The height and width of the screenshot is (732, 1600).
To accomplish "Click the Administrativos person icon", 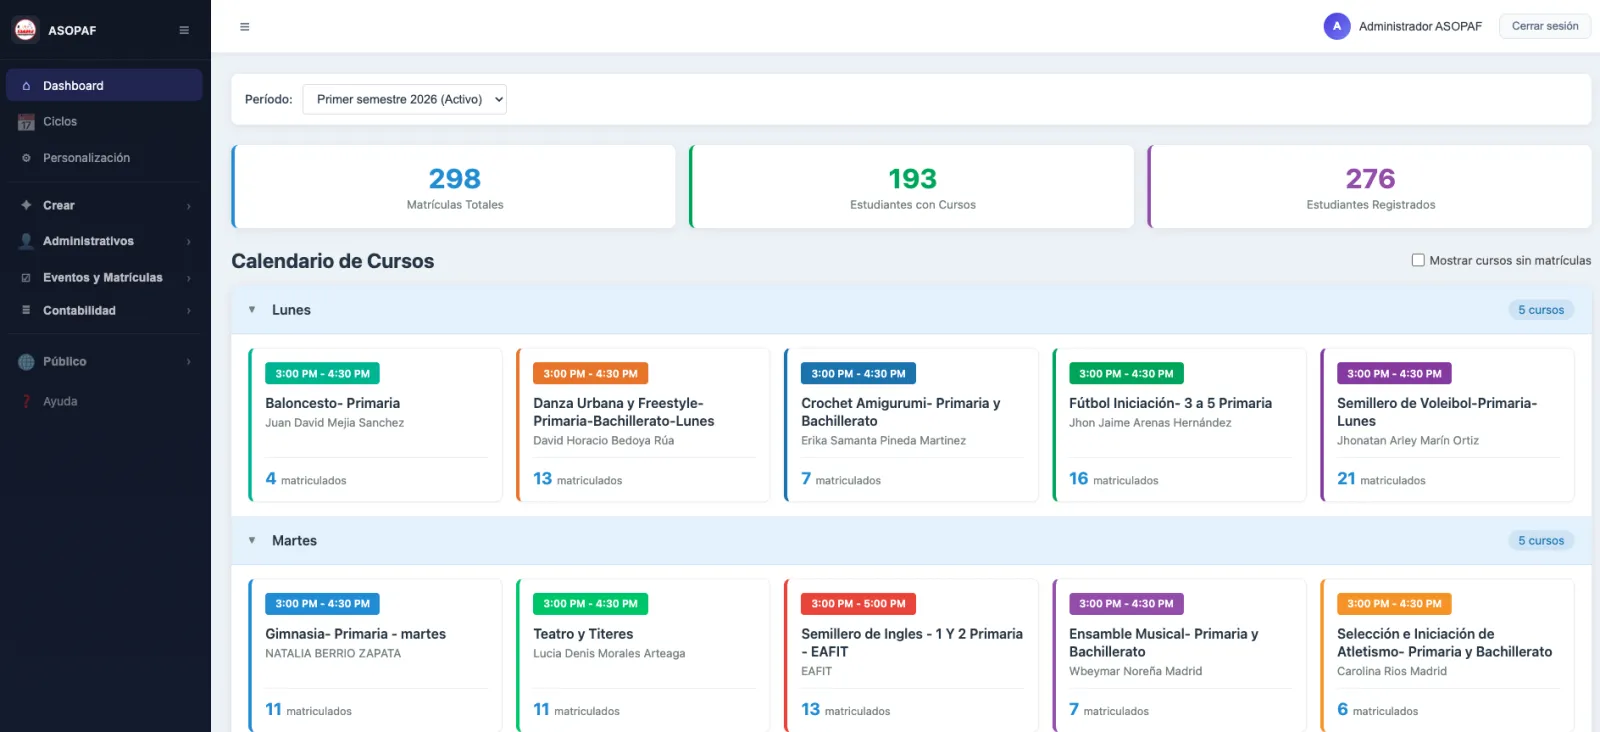I will pyautogui.click(x=26, y=241).
